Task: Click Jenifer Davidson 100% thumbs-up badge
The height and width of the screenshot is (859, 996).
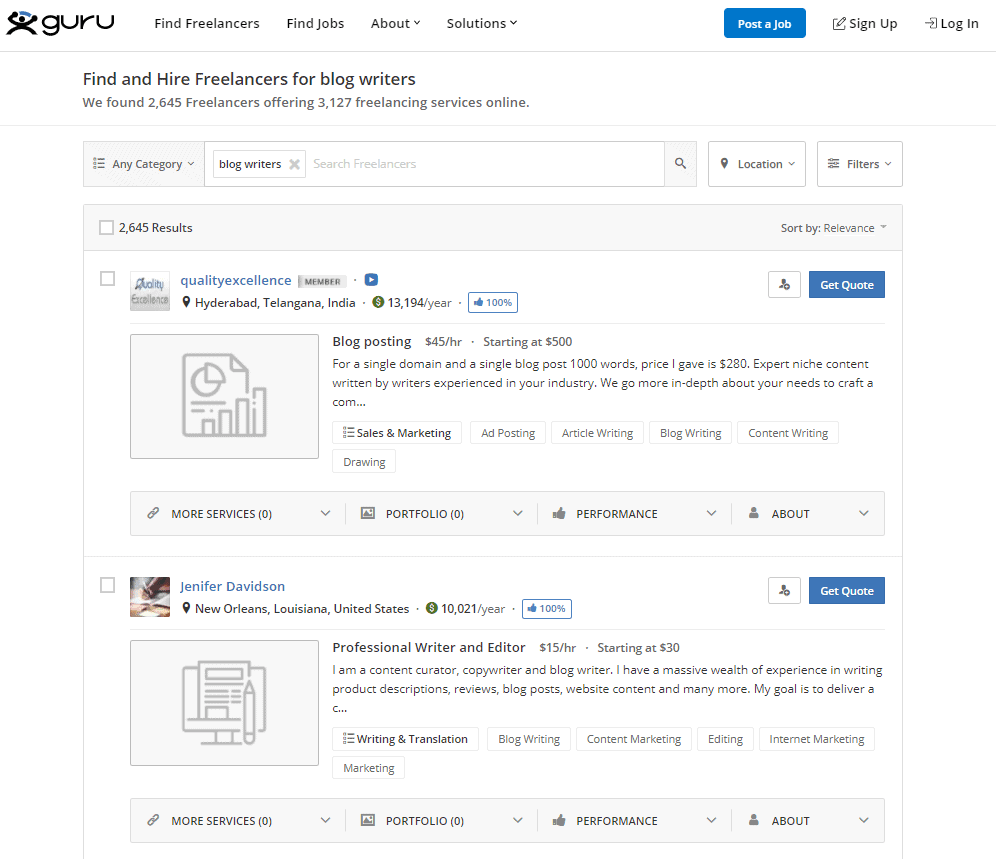Action: tap(547, 609)
